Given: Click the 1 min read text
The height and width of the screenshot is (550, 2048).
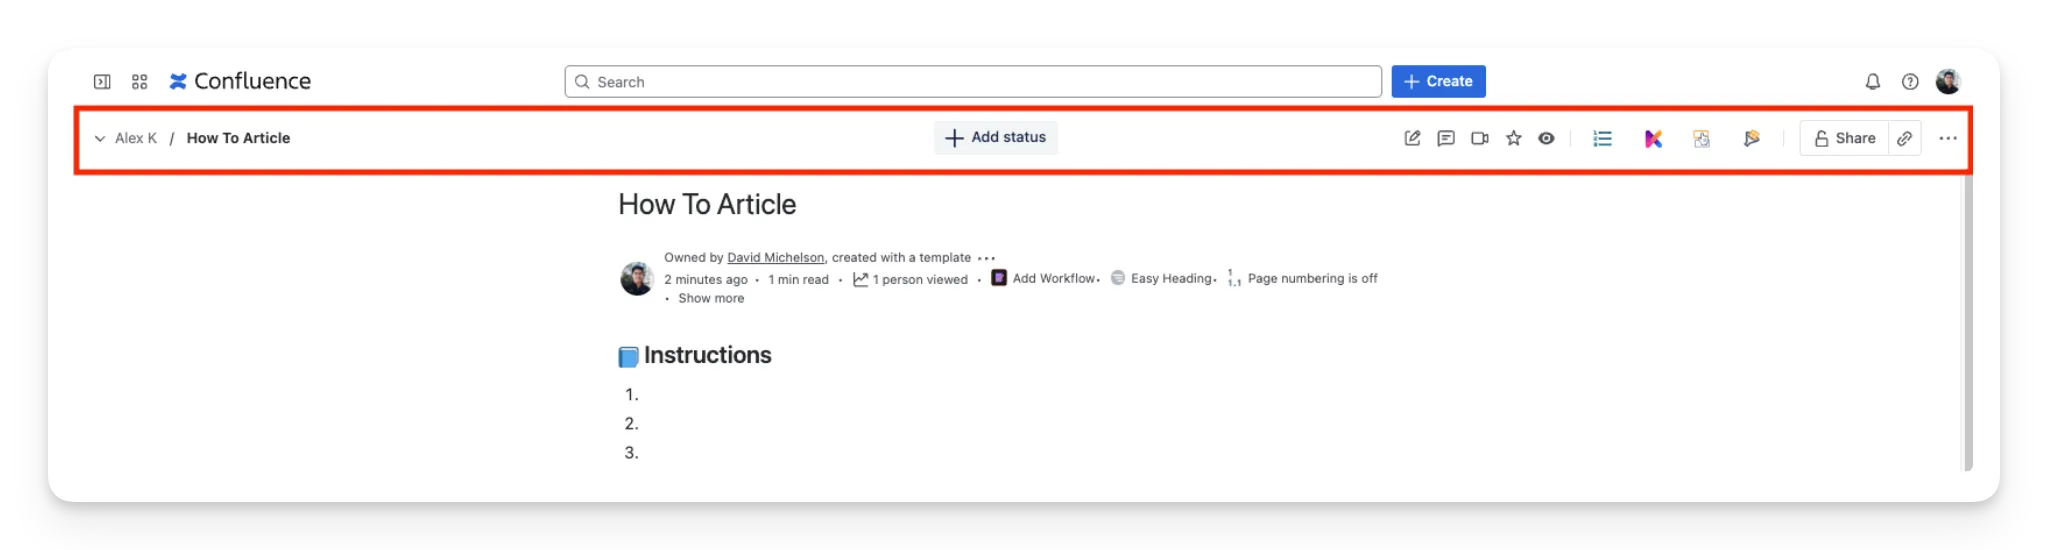Looking at the screenshot, I should (x=798, y=279).
